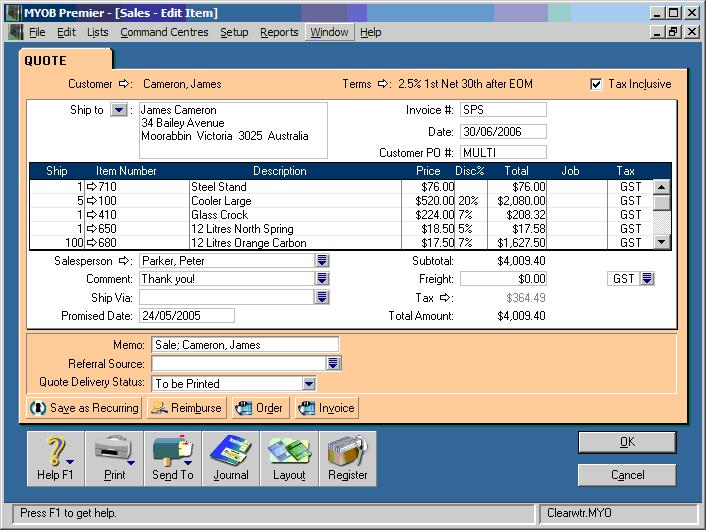The height and width of the screenshot is (530, 706).
Task: Click the Salesperson zoom arrow
Action: point(124,261)
